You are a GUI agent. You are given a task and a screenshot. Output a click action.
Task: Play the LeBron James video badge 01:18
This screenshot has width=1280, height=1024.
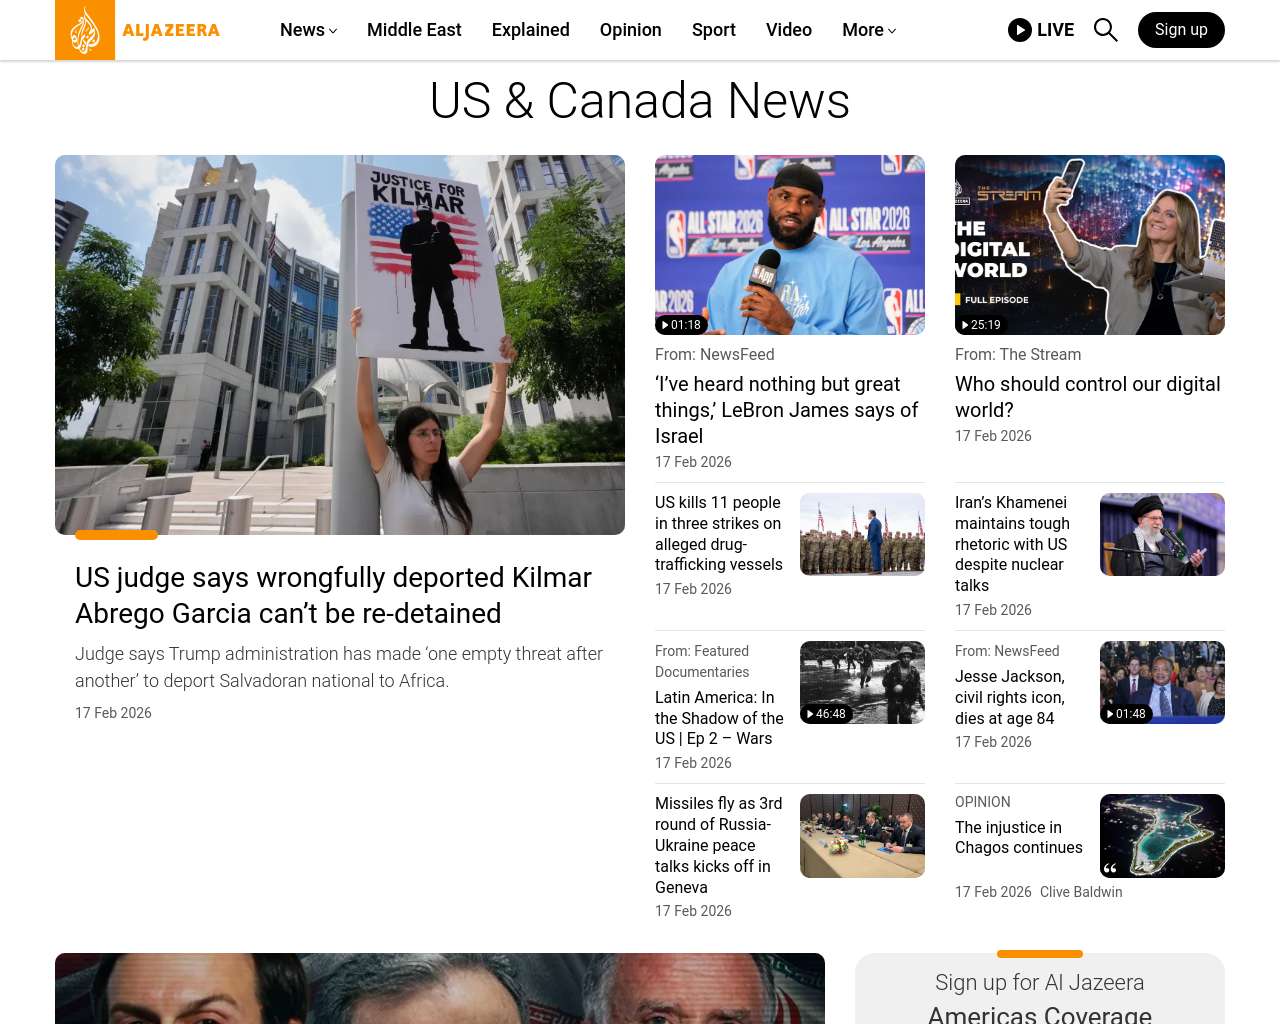(681, 325)
